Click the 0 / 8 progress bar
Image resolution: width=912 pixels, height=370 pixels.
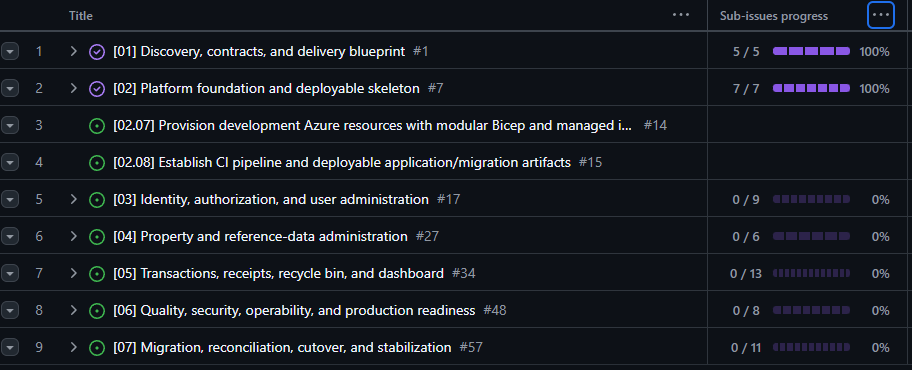[x=811, y=311]
